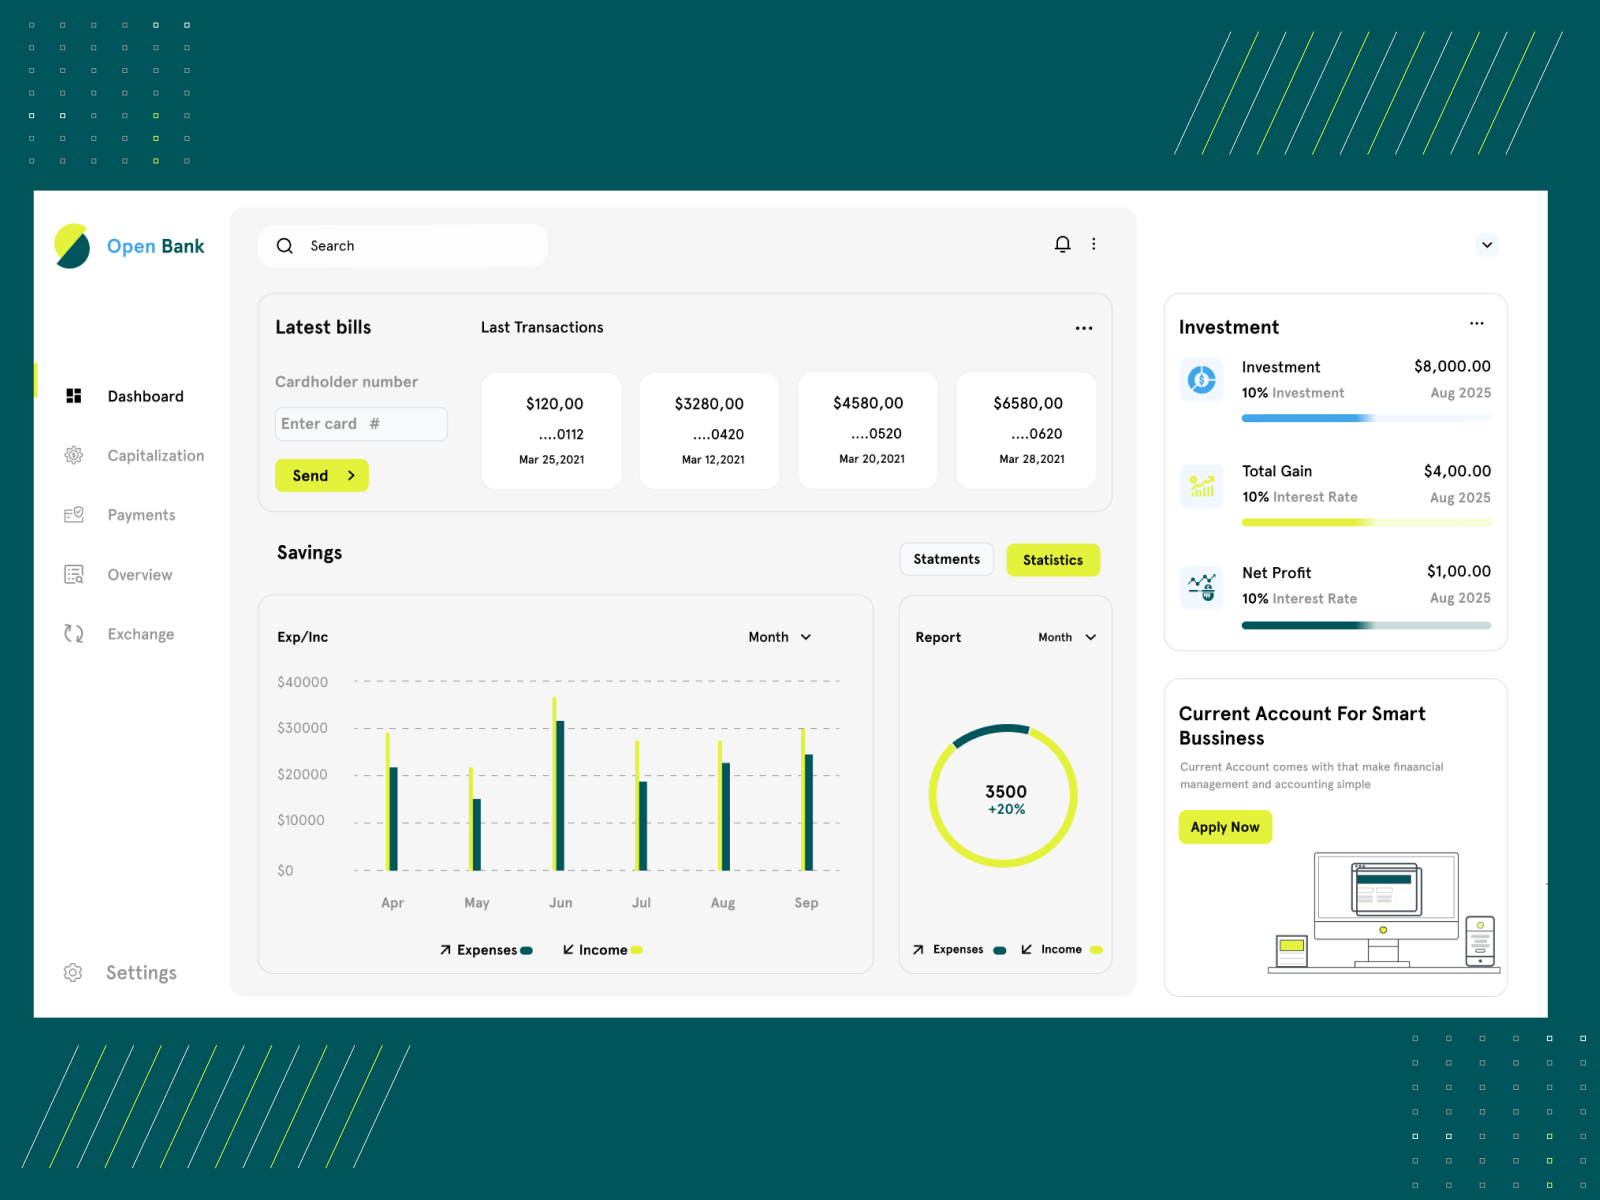This screenshot has width=1600, height=1200.
Task: Open the Month selector in the Report panel
Action: click(x=1065, y=637)
